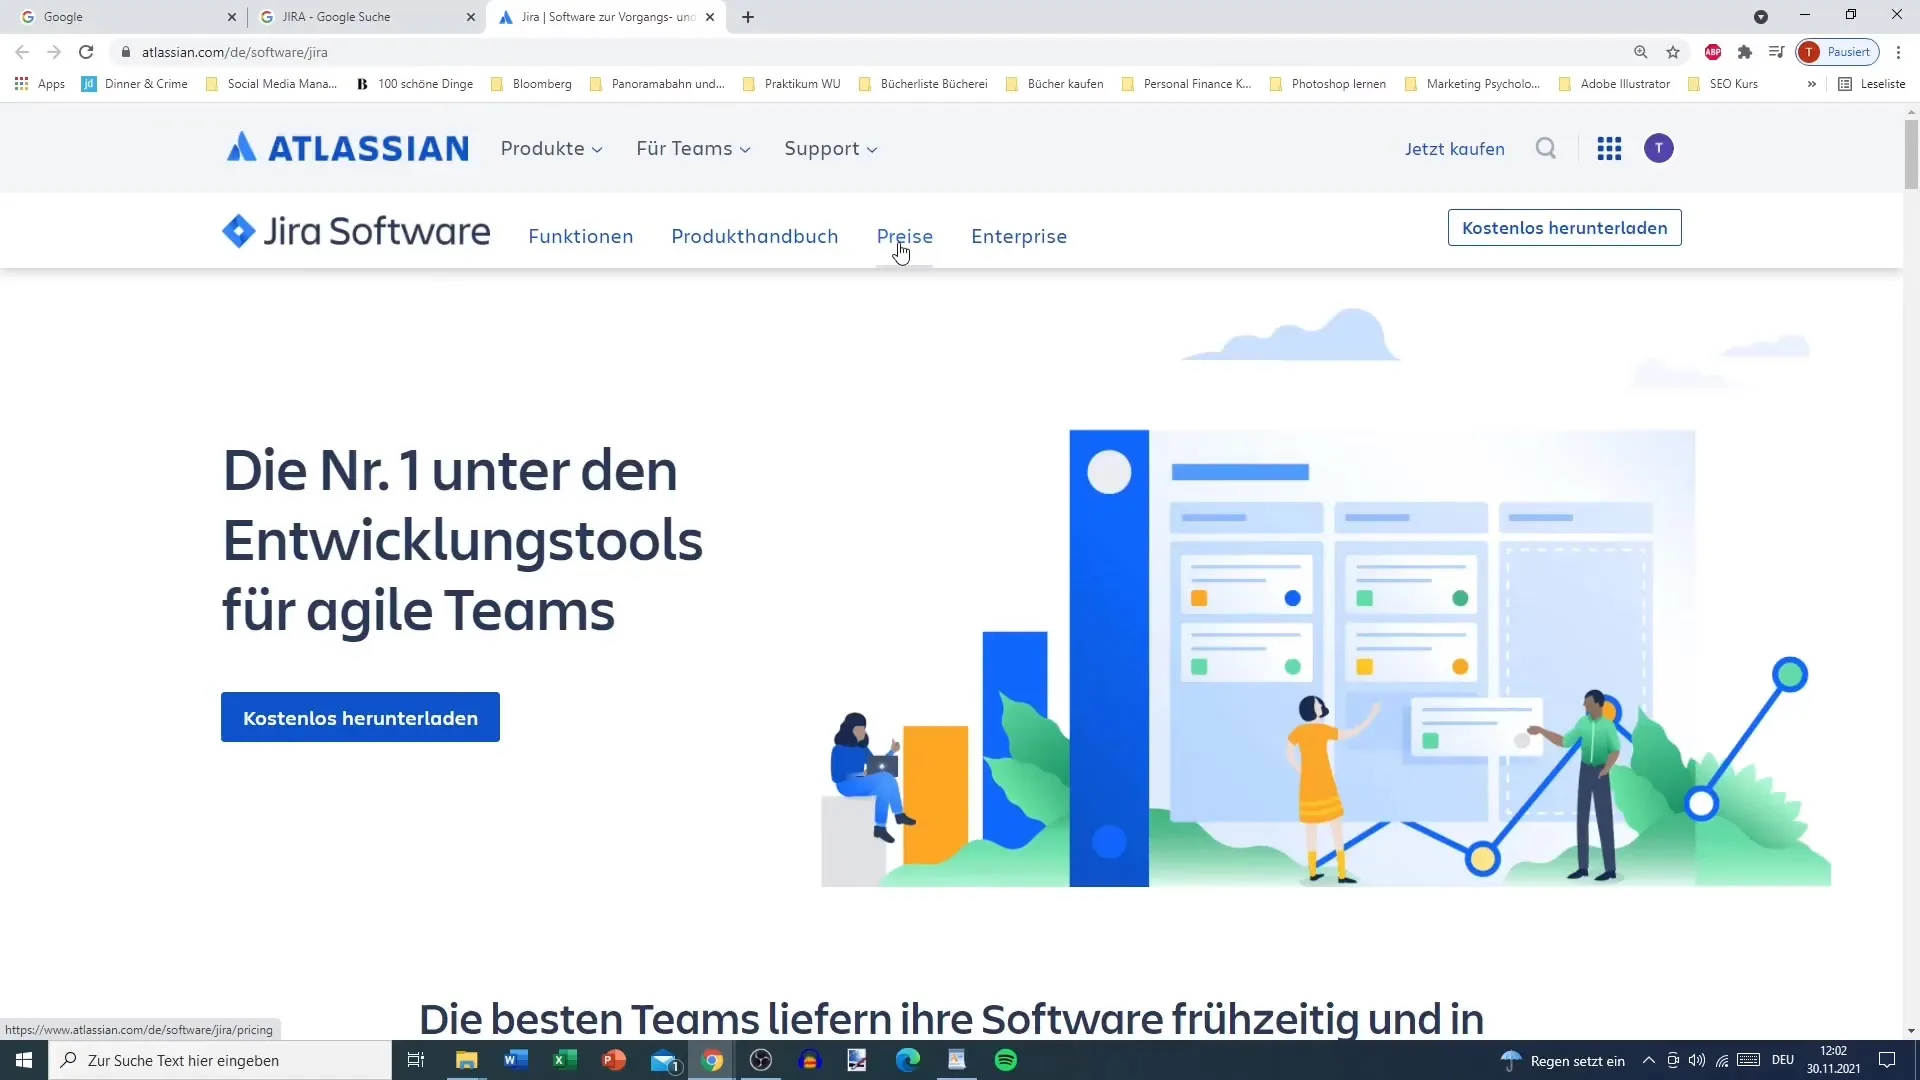Launch Word from the taskbar

(x=516, y=1060)
